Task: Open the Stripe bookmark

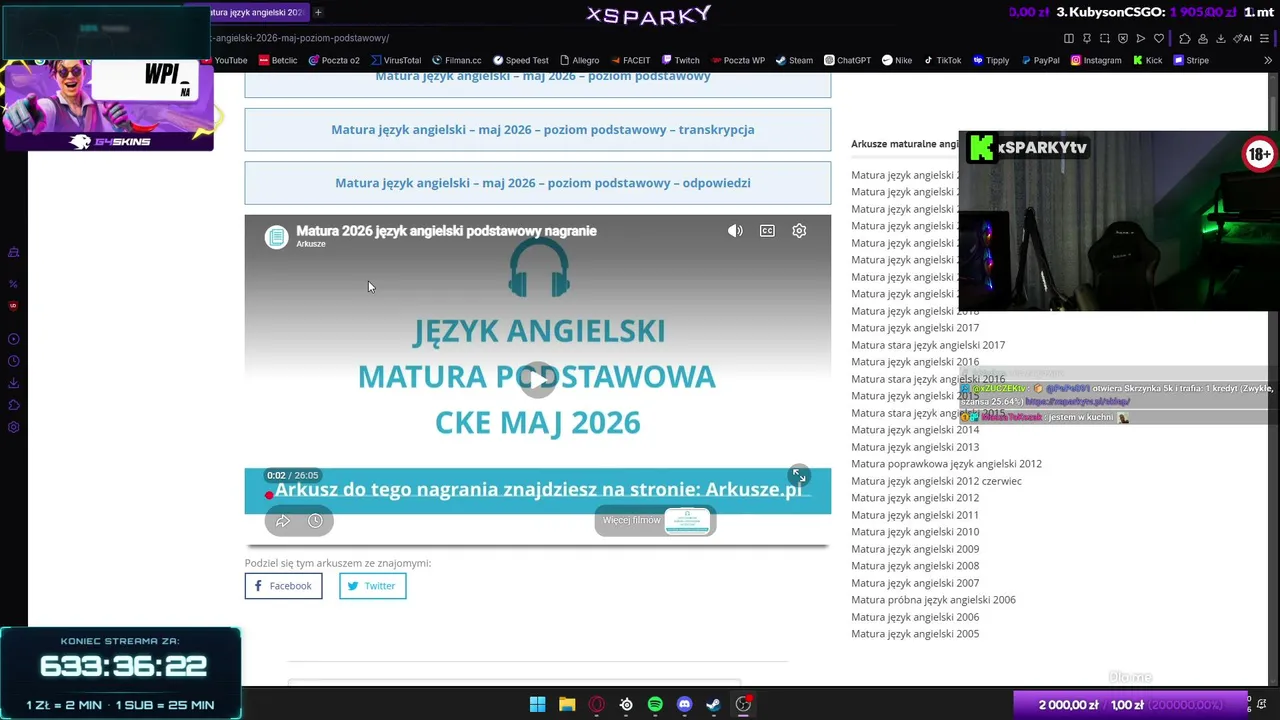Action: point(1191,60)
